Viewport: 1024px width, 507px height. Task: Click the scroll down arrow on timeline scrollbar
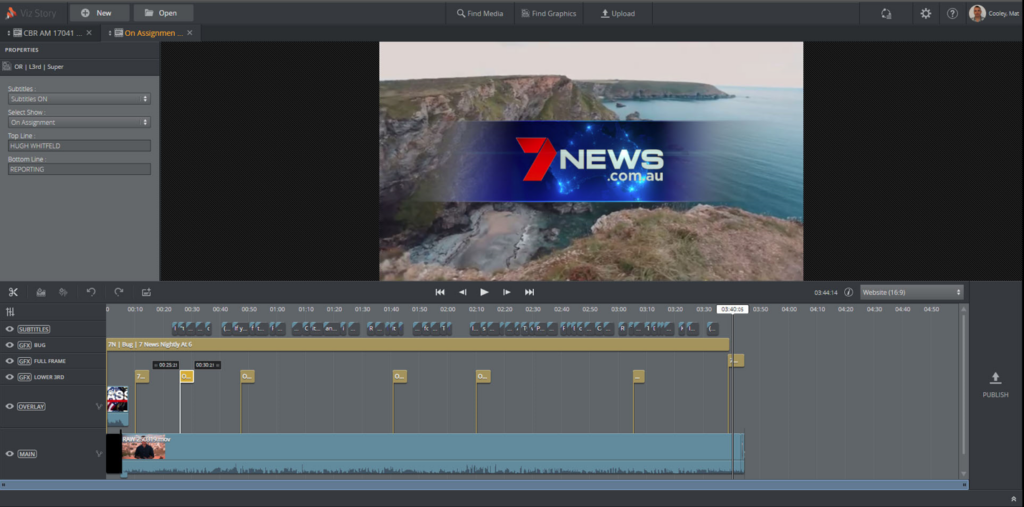pyautogui.click(x=963, y=474)
